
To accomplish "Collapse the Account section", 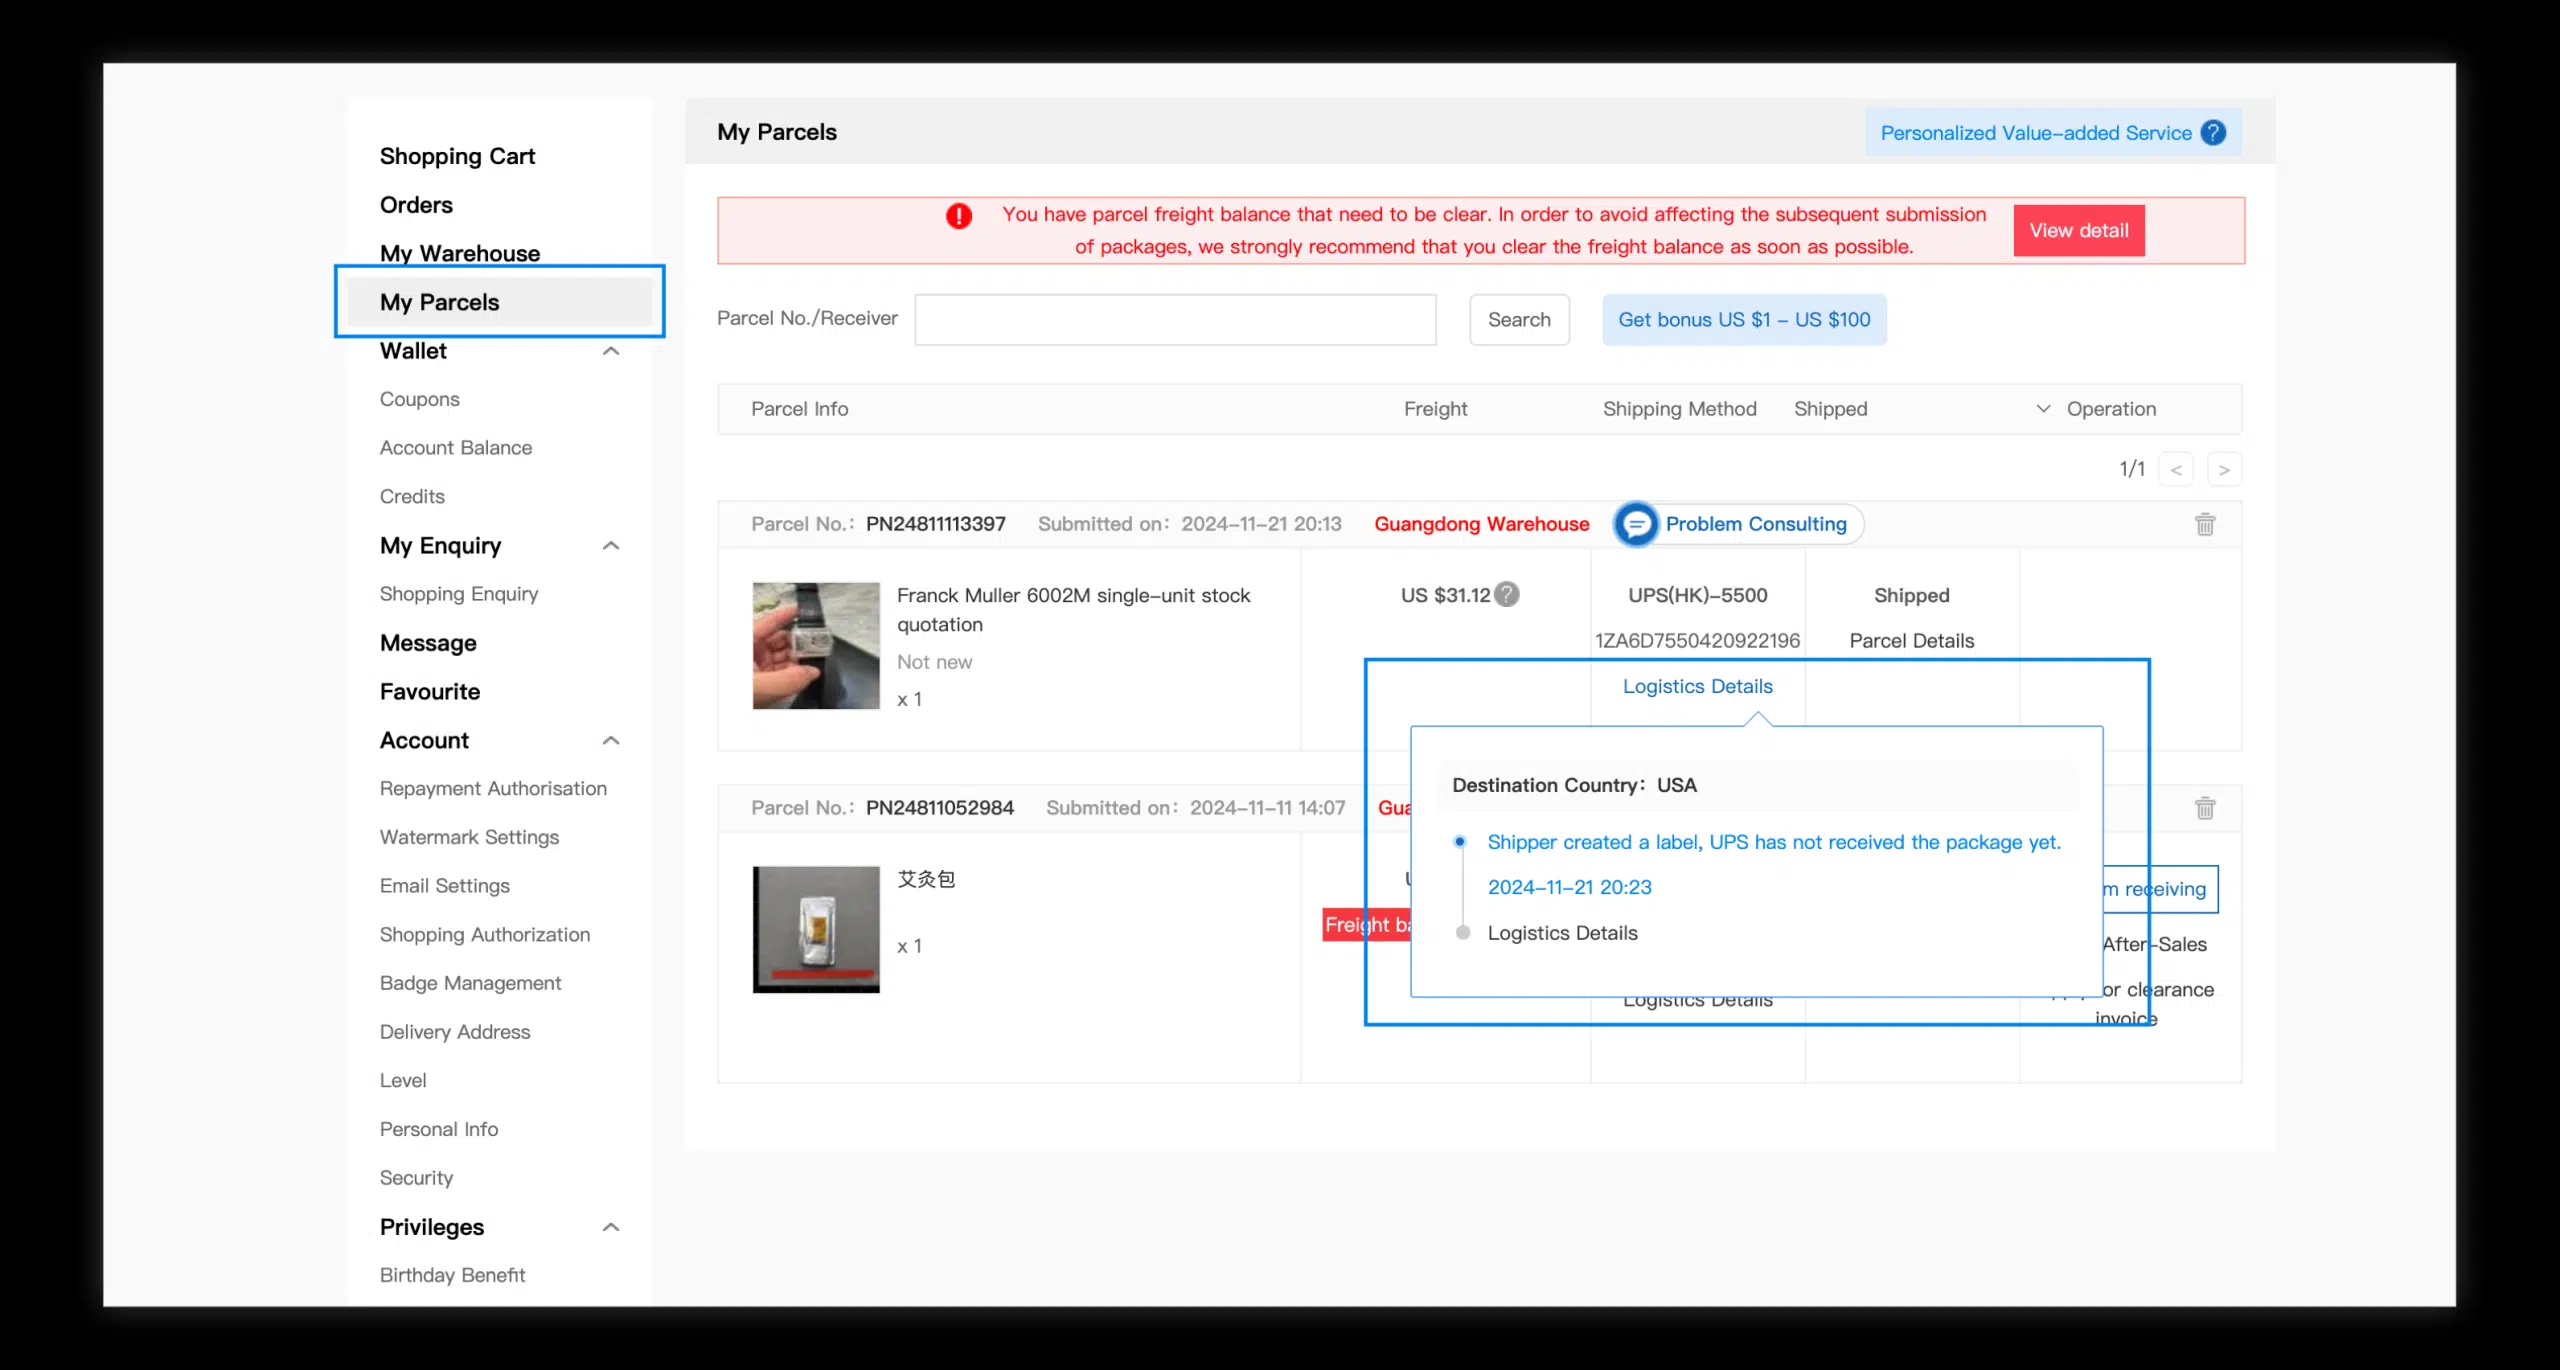I will (x=611, y=741).
